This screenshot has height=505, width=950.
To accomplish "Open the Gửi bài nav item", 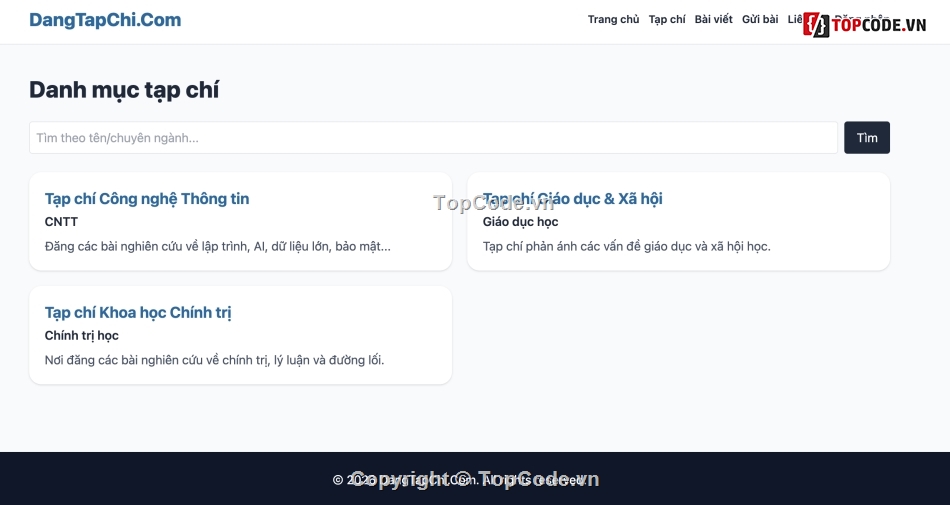I will (x=760, y=19).
